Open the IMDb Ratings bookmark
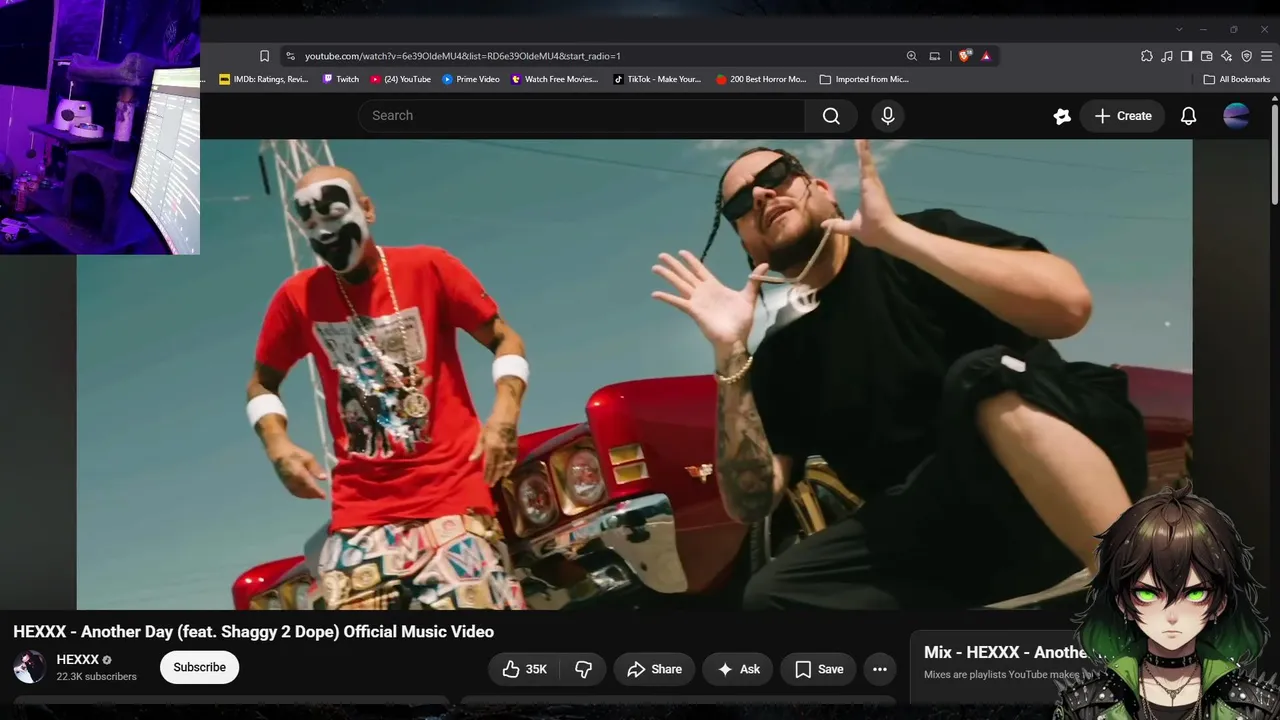The image size is (1280, 720). point(264,79)
